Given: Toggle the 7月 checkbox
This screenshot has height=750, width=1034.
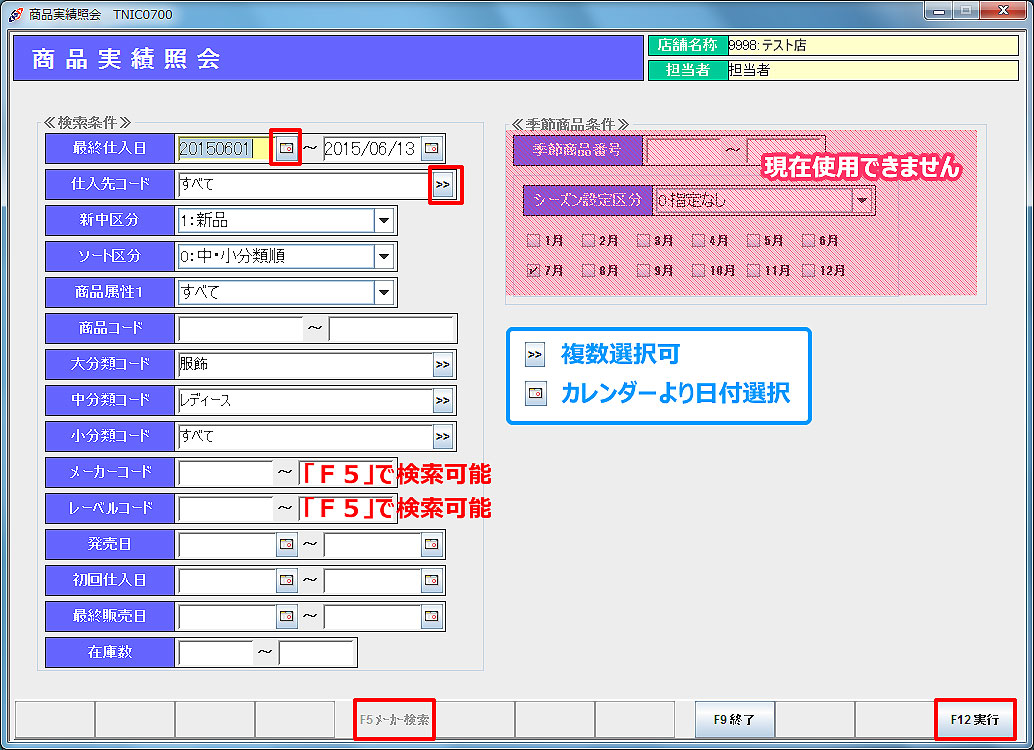Looking at the screenshot, I should pos(533,270).
